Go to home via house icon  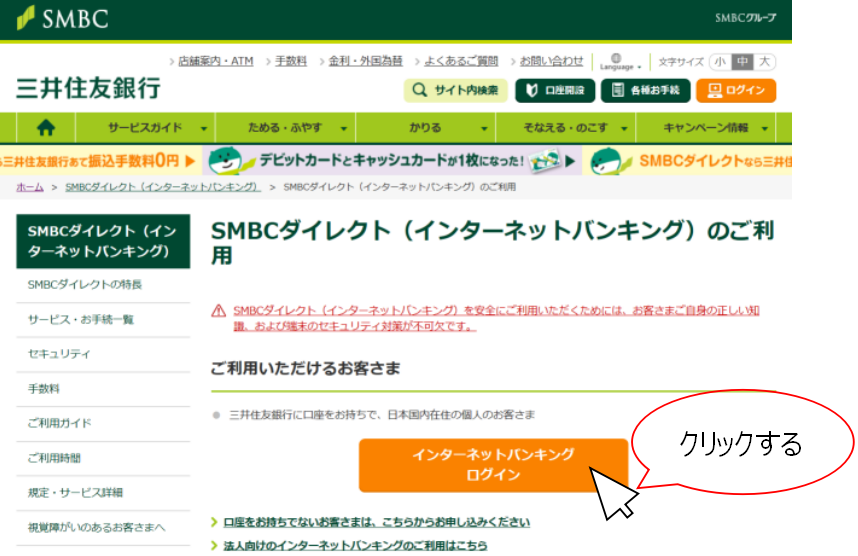(x=46, y=128)
